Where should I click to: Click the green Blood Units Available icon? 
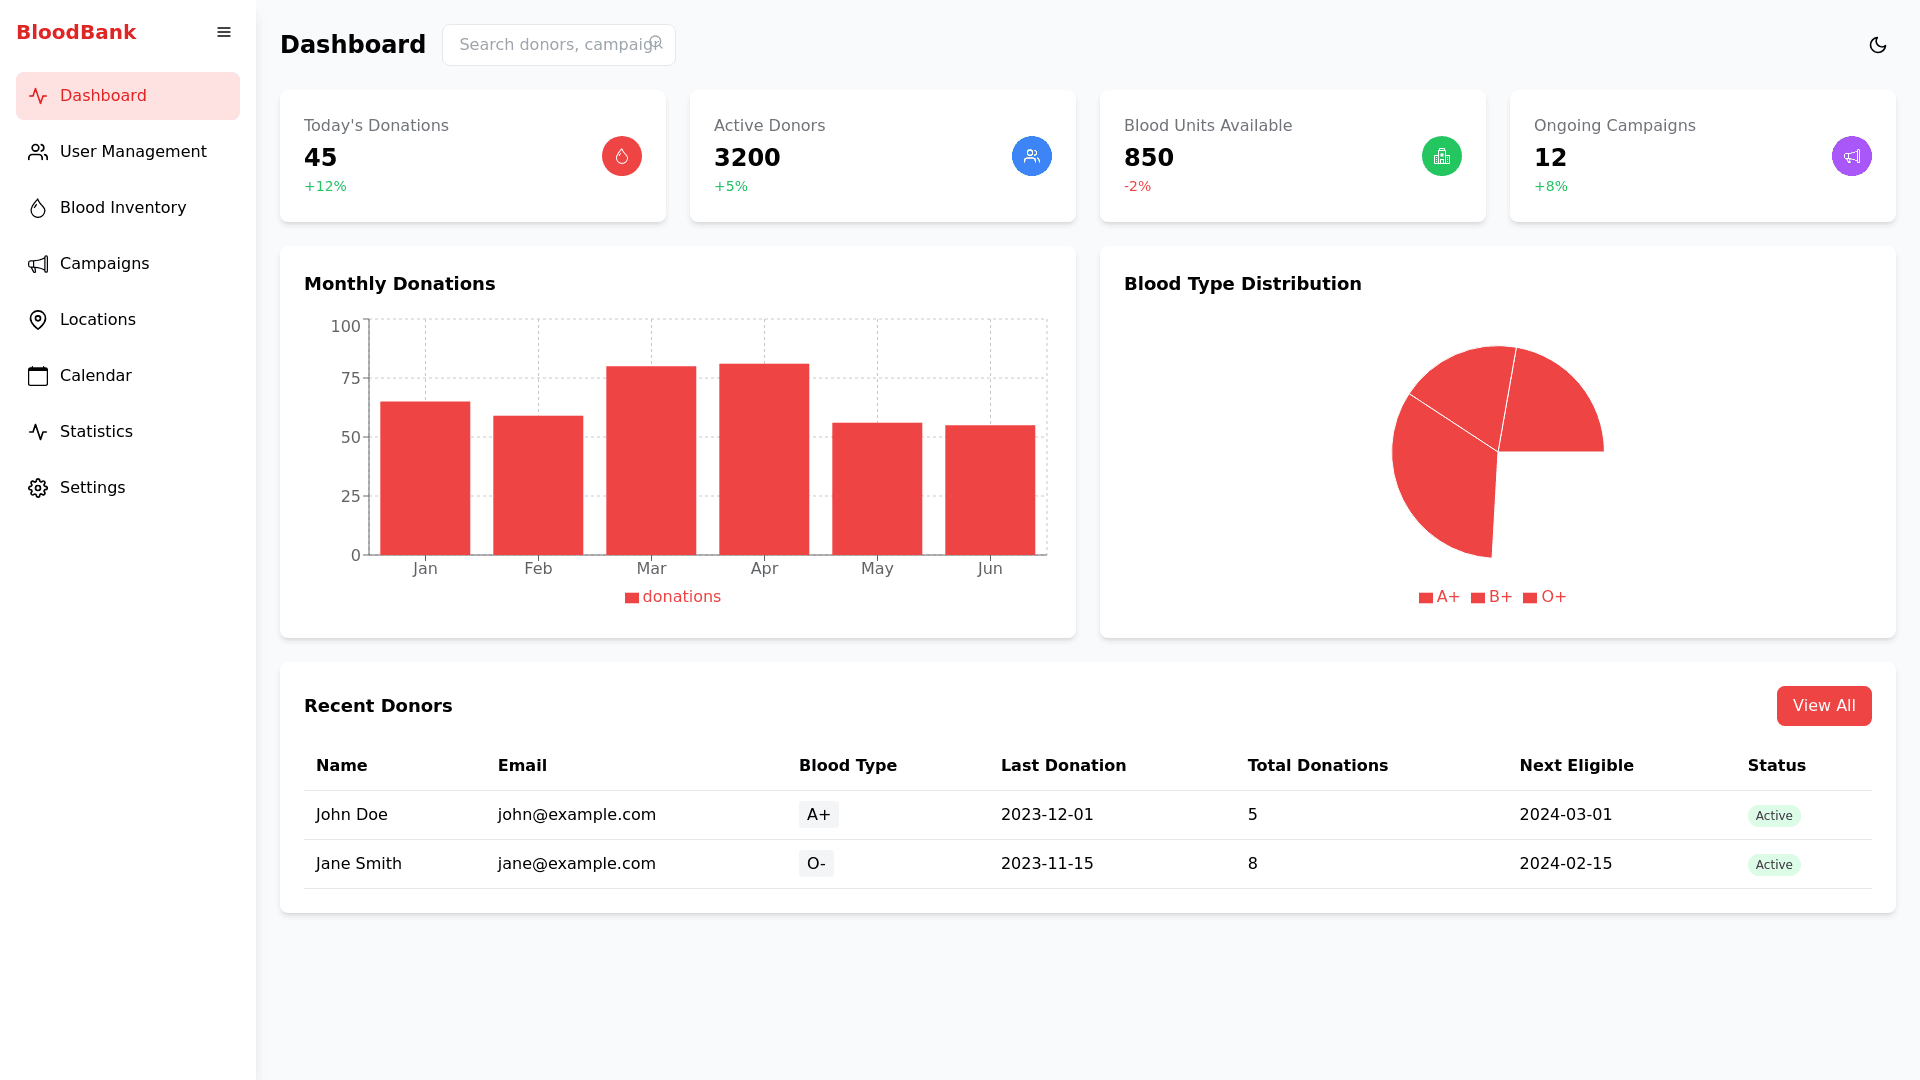click(1441, 156)
